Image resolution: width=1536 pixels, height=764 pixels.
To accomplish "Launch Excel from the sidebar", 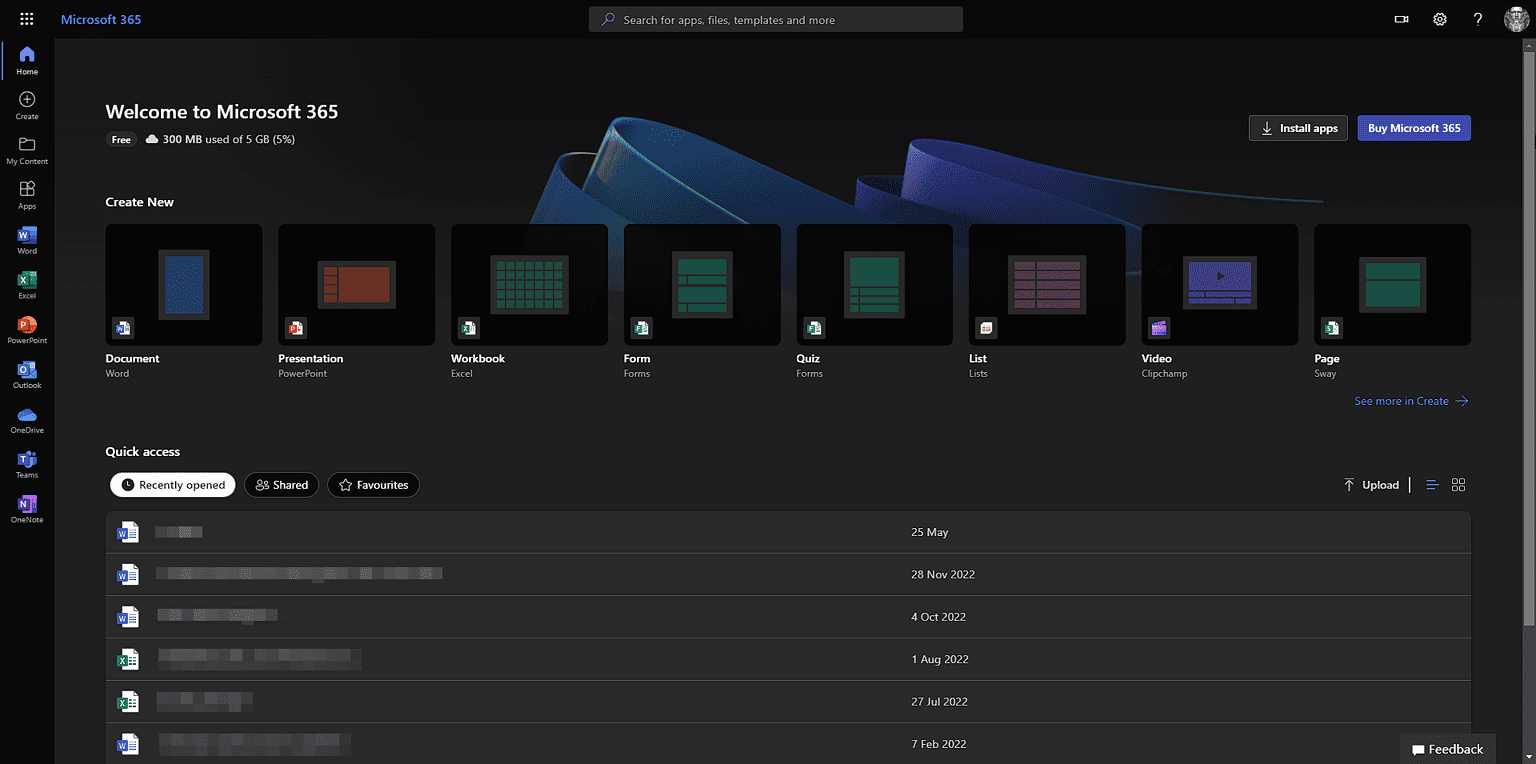I will pos(27,284).
